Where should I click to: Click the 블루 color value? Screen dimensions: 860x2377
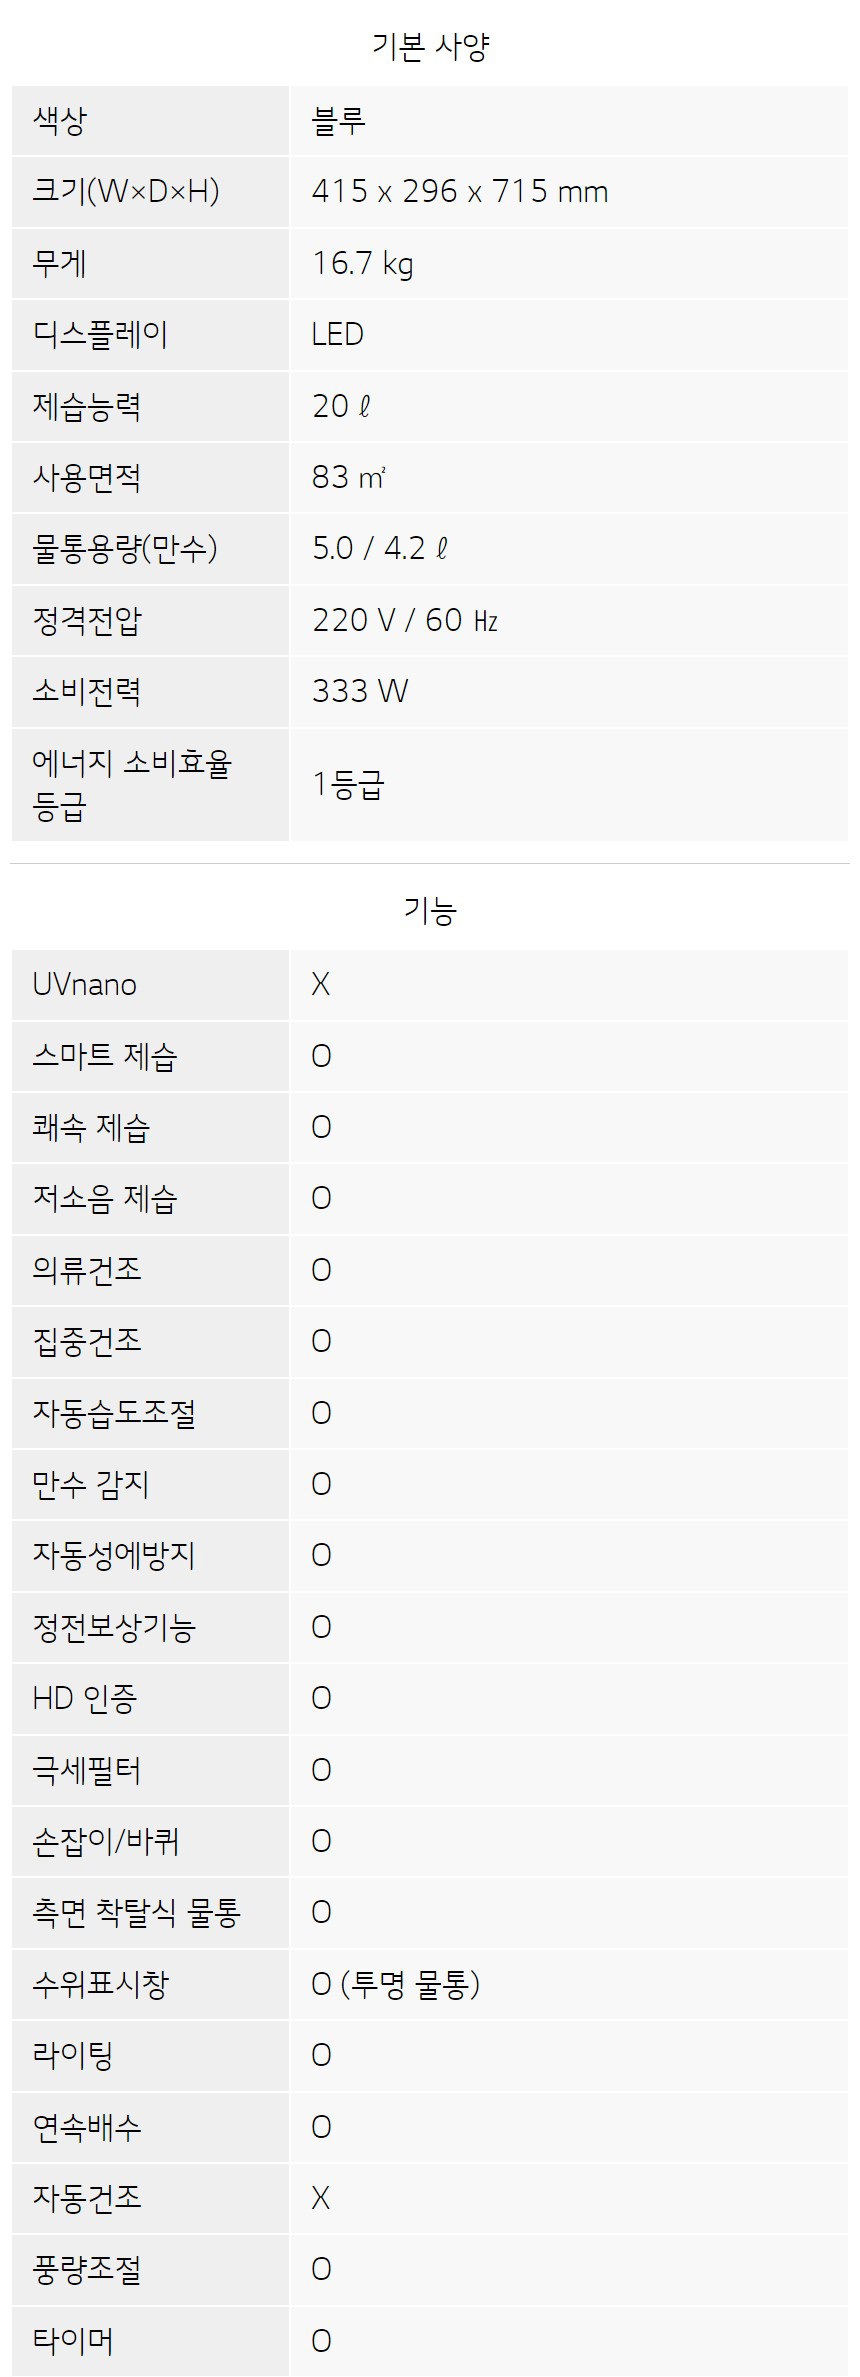(x=339, y=121)
